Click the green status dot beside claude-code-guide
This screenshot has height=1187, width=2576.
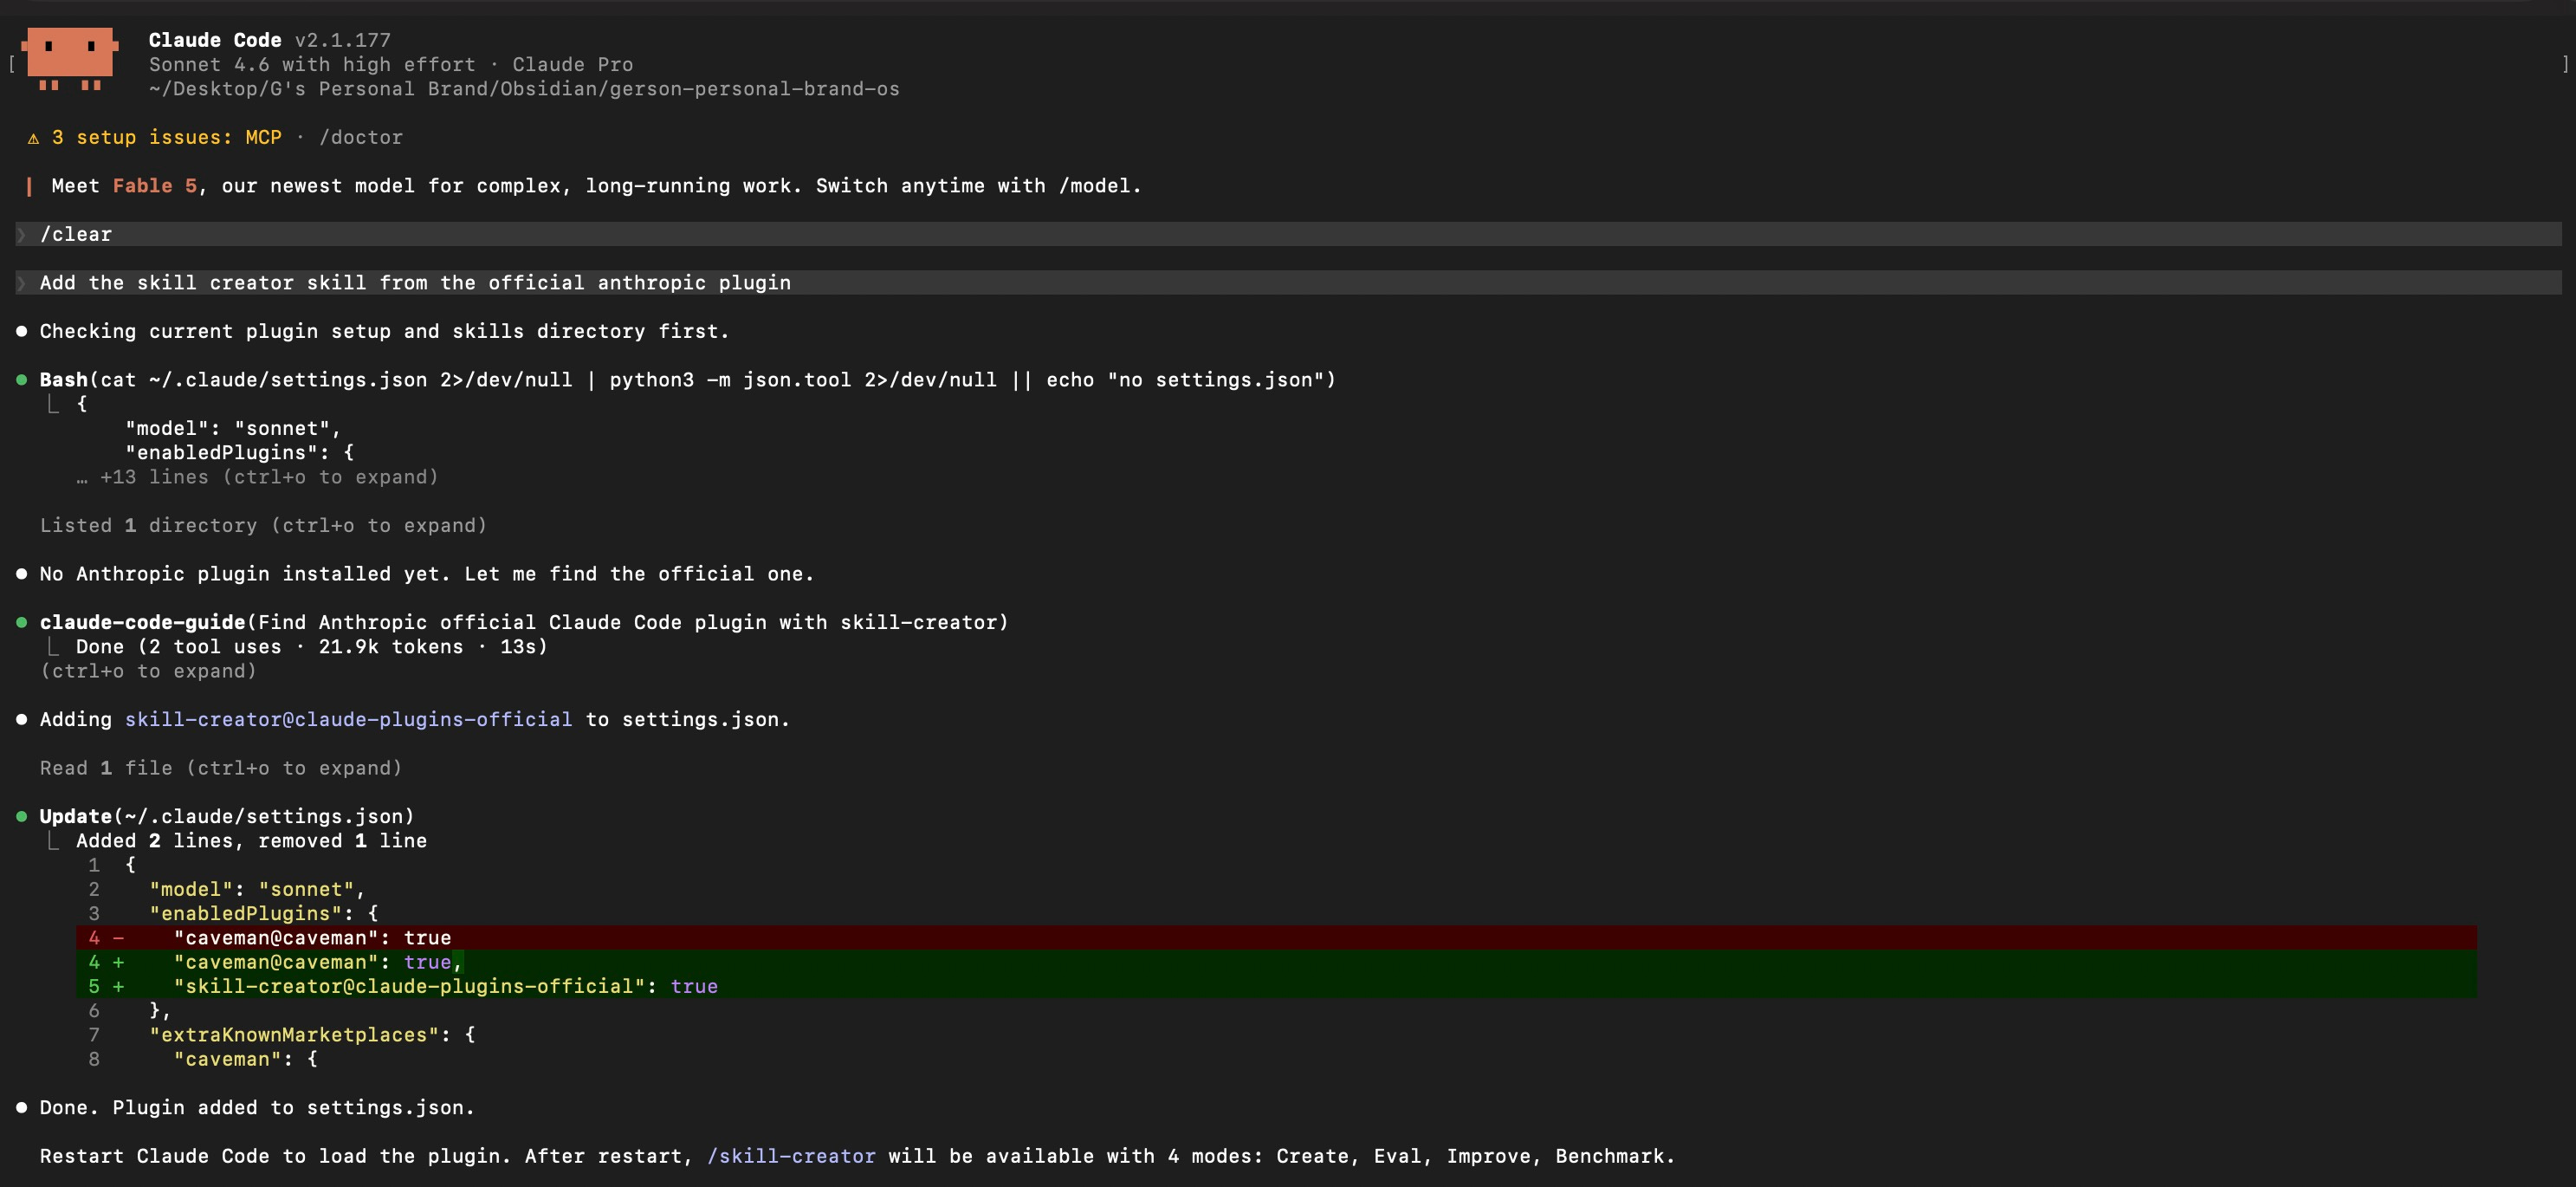pyautogui.click(x=21, y=622)
